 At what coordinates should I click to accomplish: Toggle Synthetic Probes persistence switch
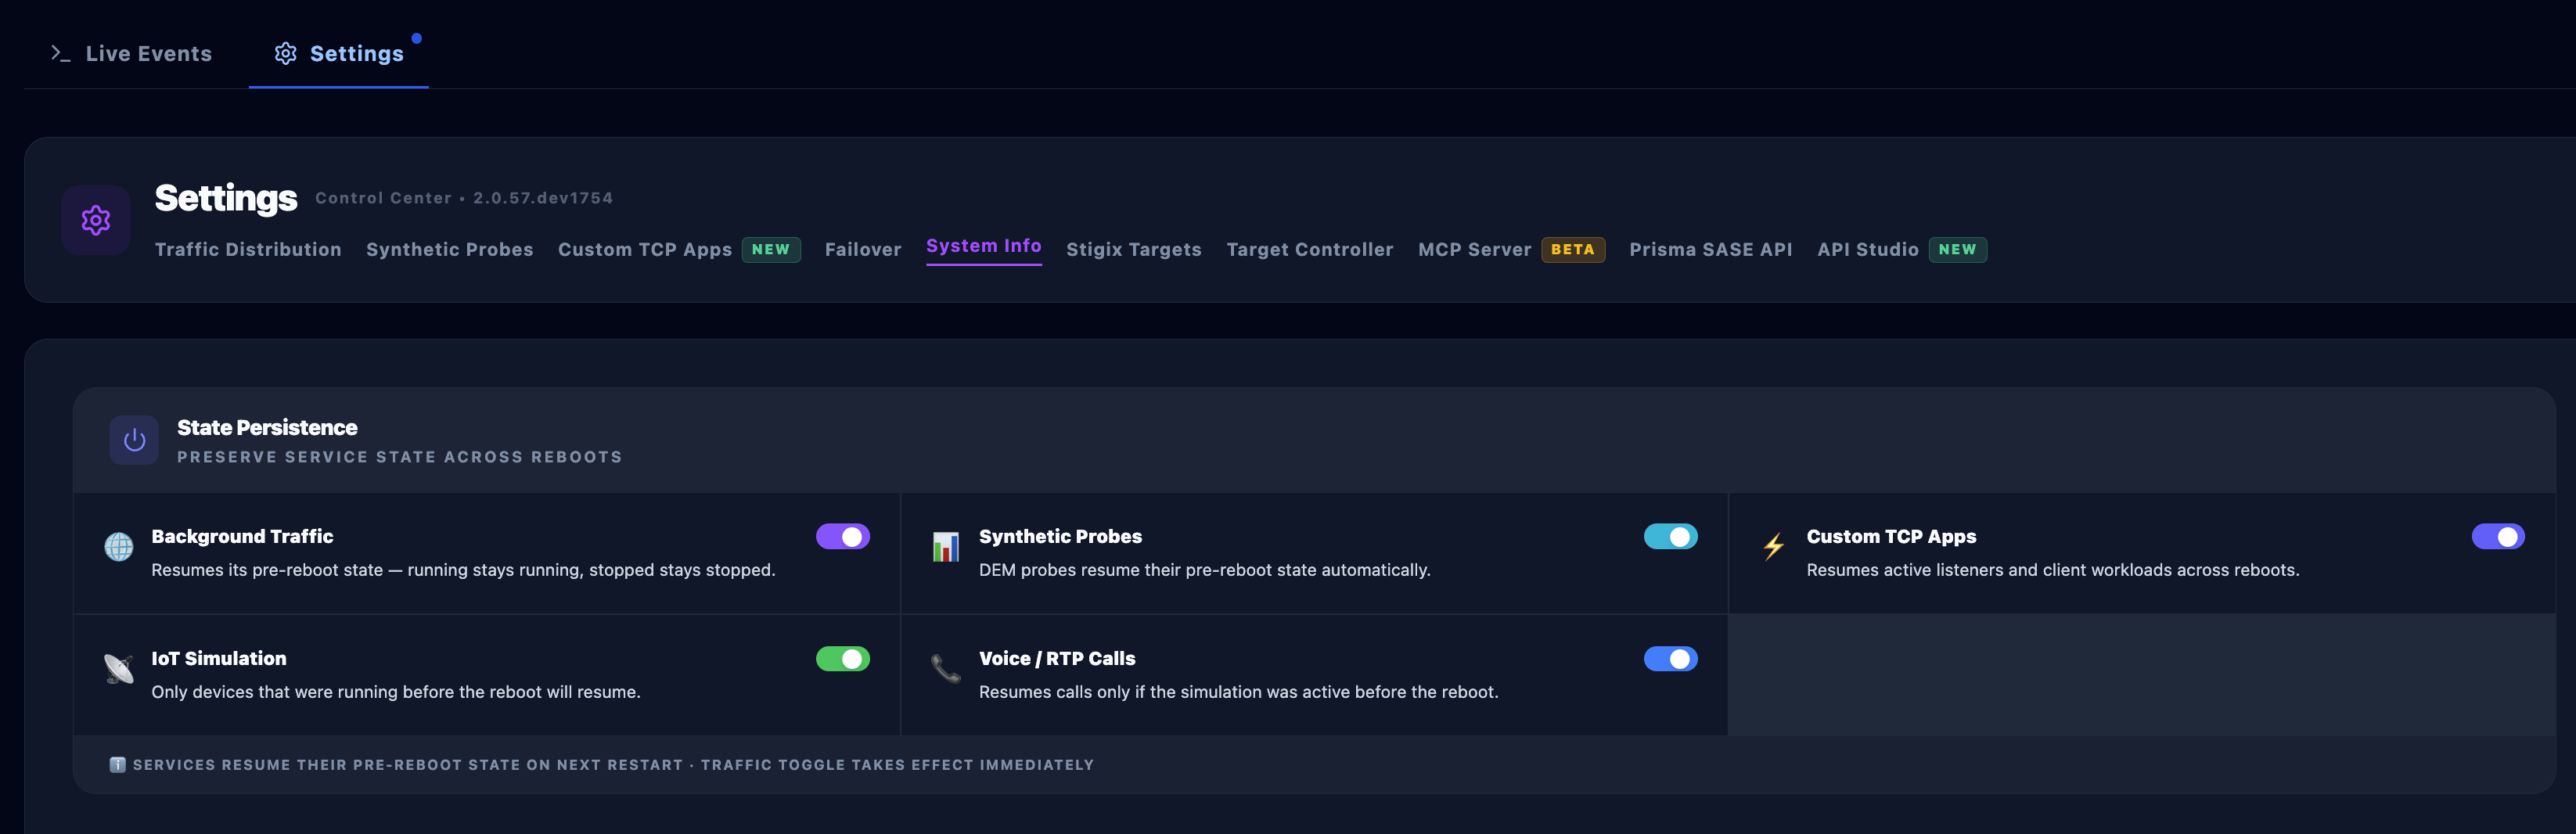pyautogui.click(x=1670, y=537)
